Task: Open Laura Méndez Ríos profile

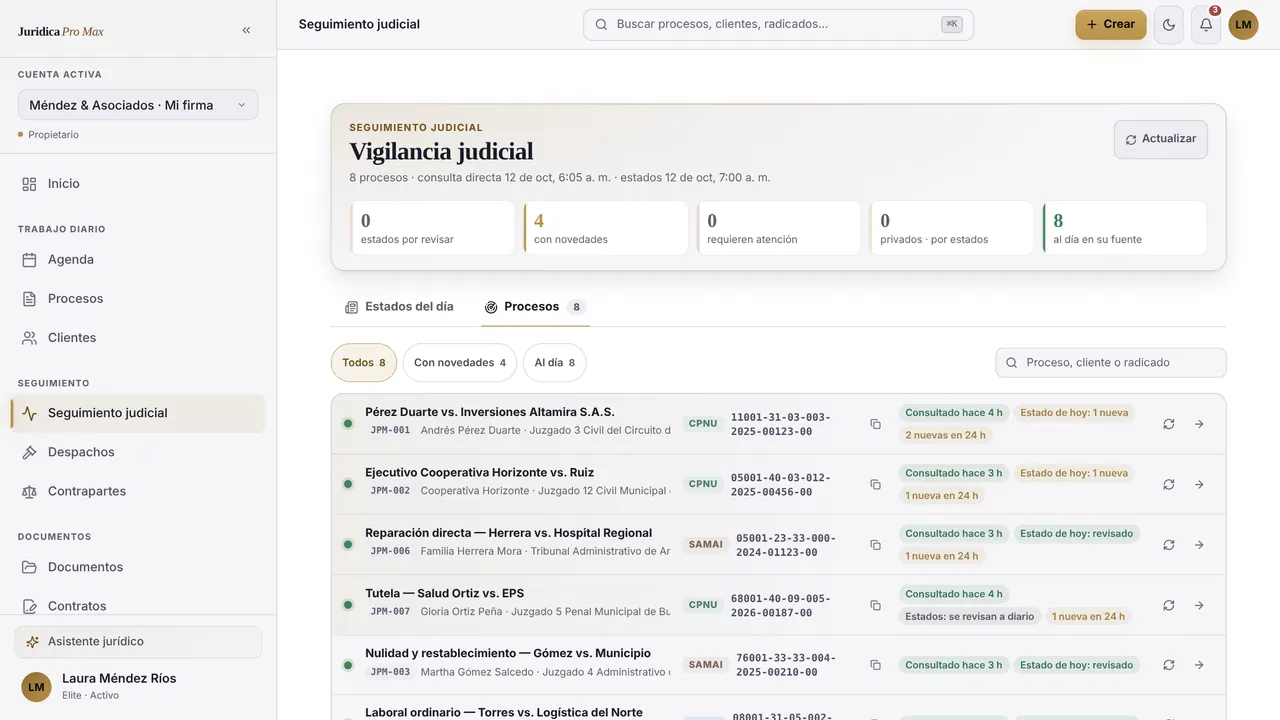Action: tap(138, 686)
